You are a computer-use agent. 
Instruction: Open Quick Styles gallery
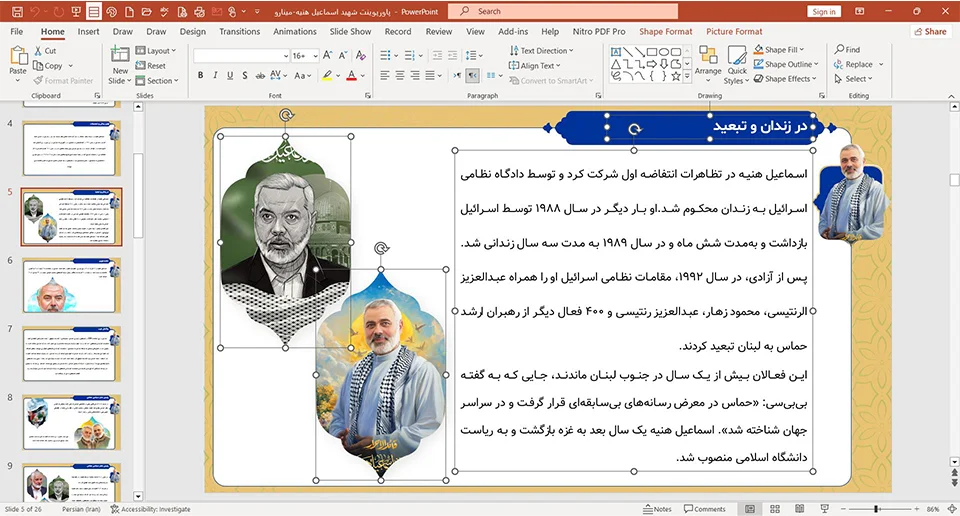(x=737, y=65)
